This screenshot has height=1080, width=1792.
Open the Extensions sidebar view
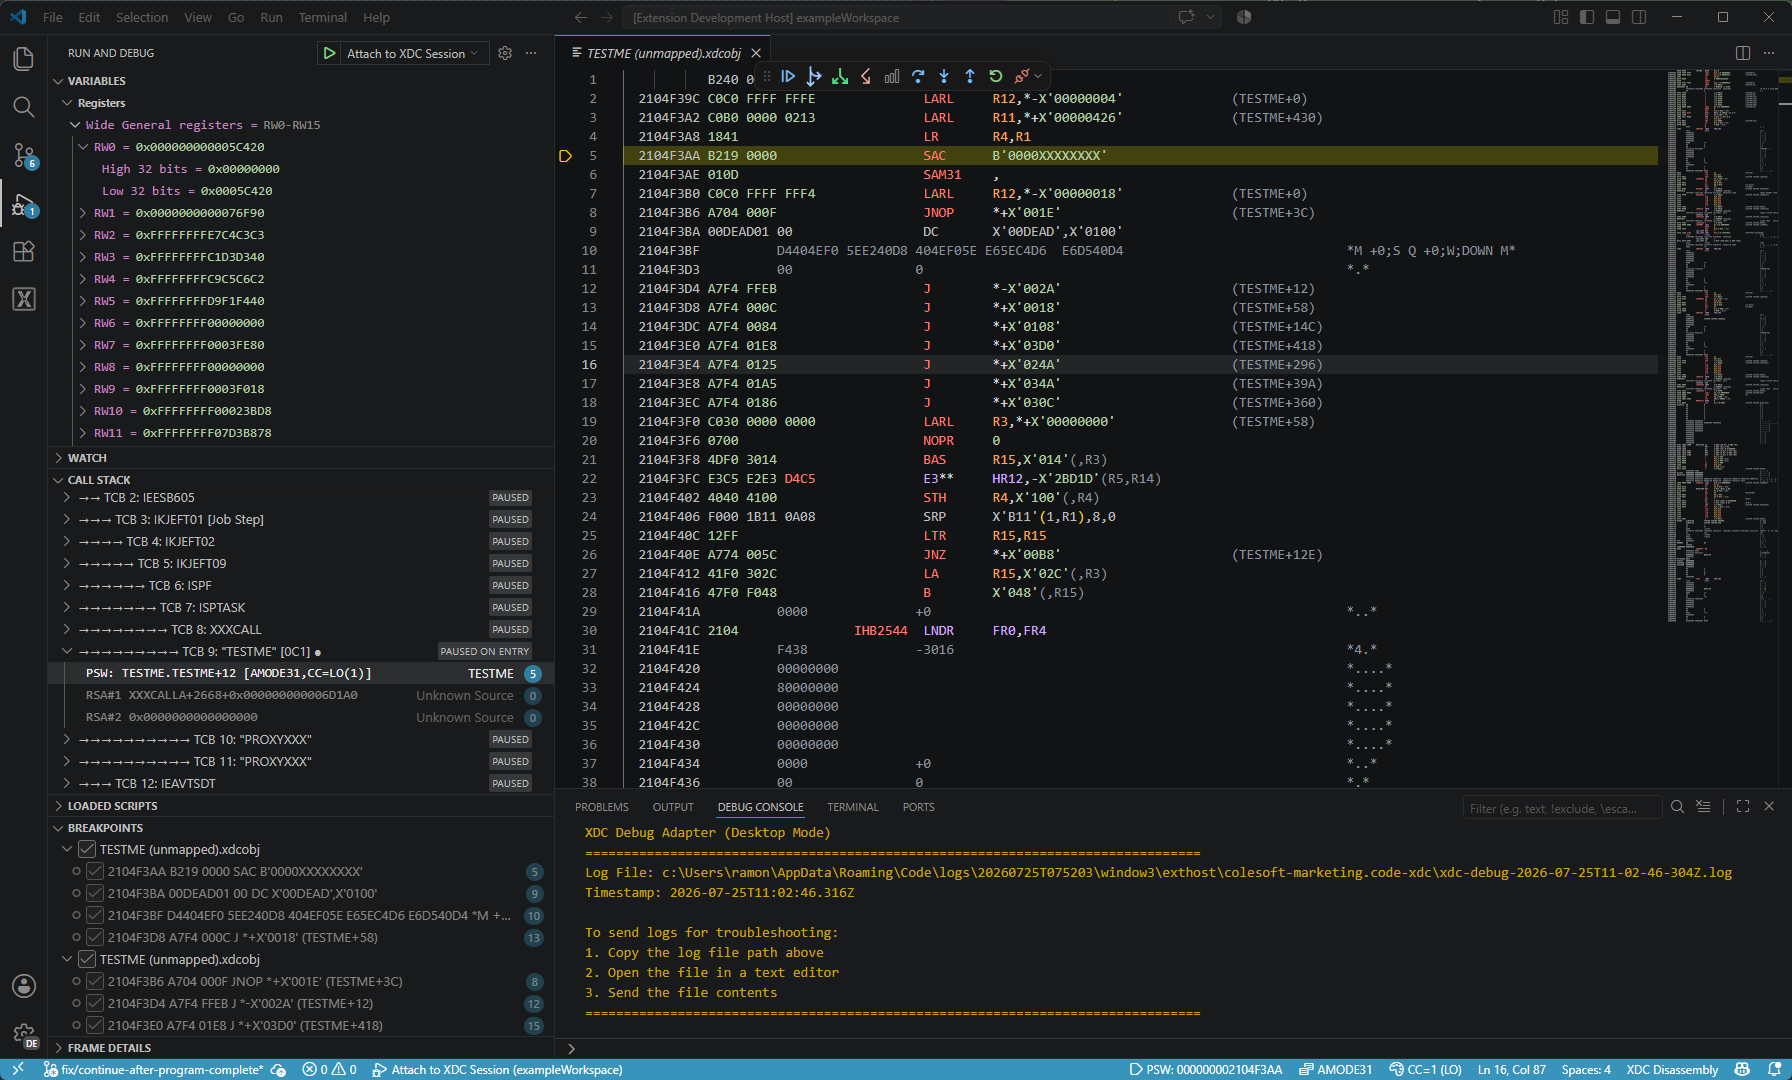(24, 251)
